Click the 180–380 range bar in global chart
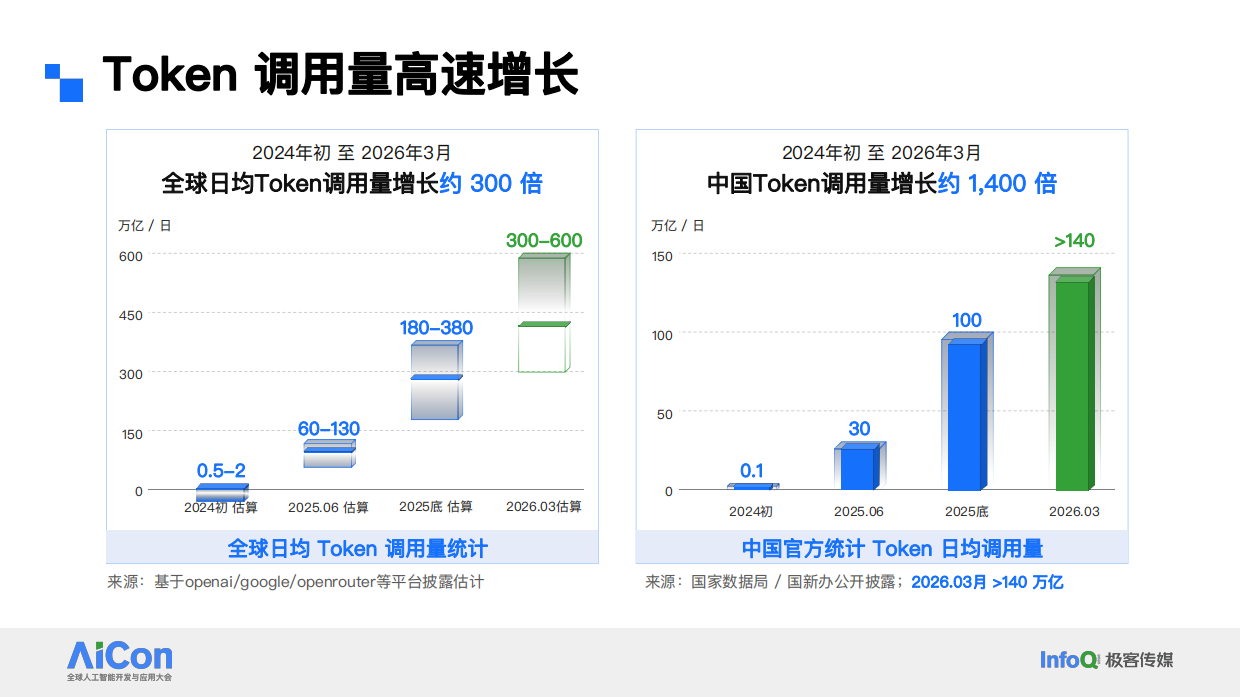Viewport: 1240px width, 697px height. pyautogui.click(x=436, y=380)
